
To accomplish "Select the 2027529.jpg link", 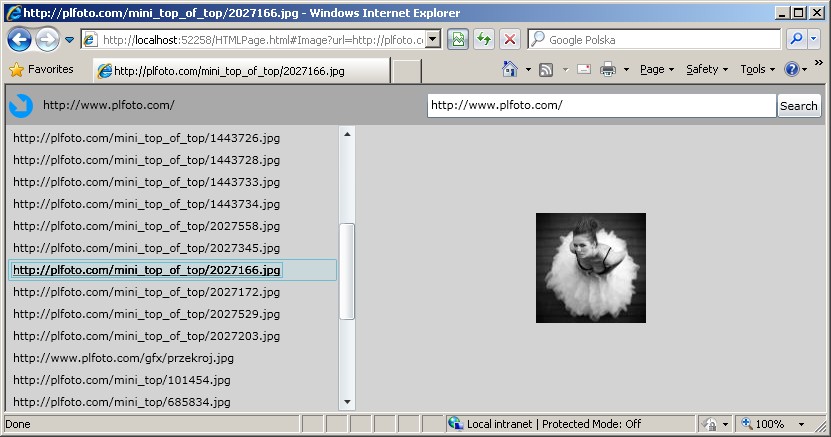I will (x=146, y=314).
